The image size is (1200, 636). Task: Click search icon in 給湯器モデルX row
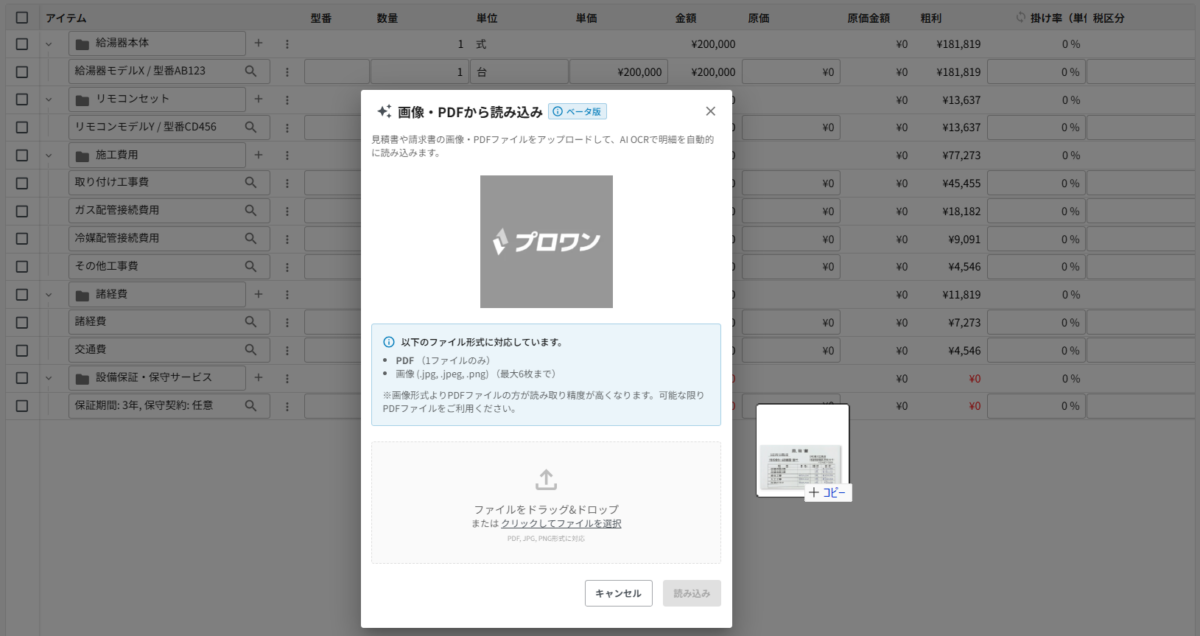[x=251, y=72]
